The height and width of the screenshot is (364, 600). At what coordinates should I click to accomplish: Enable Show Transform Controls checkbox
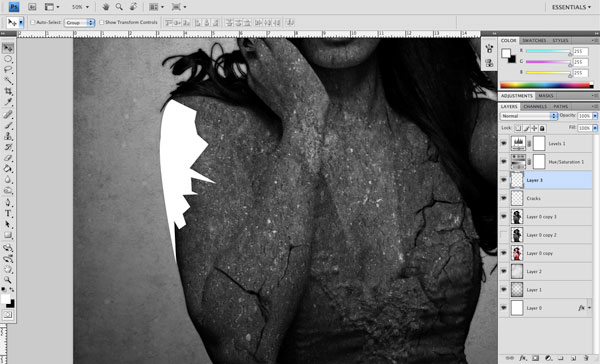click(102, 23)
